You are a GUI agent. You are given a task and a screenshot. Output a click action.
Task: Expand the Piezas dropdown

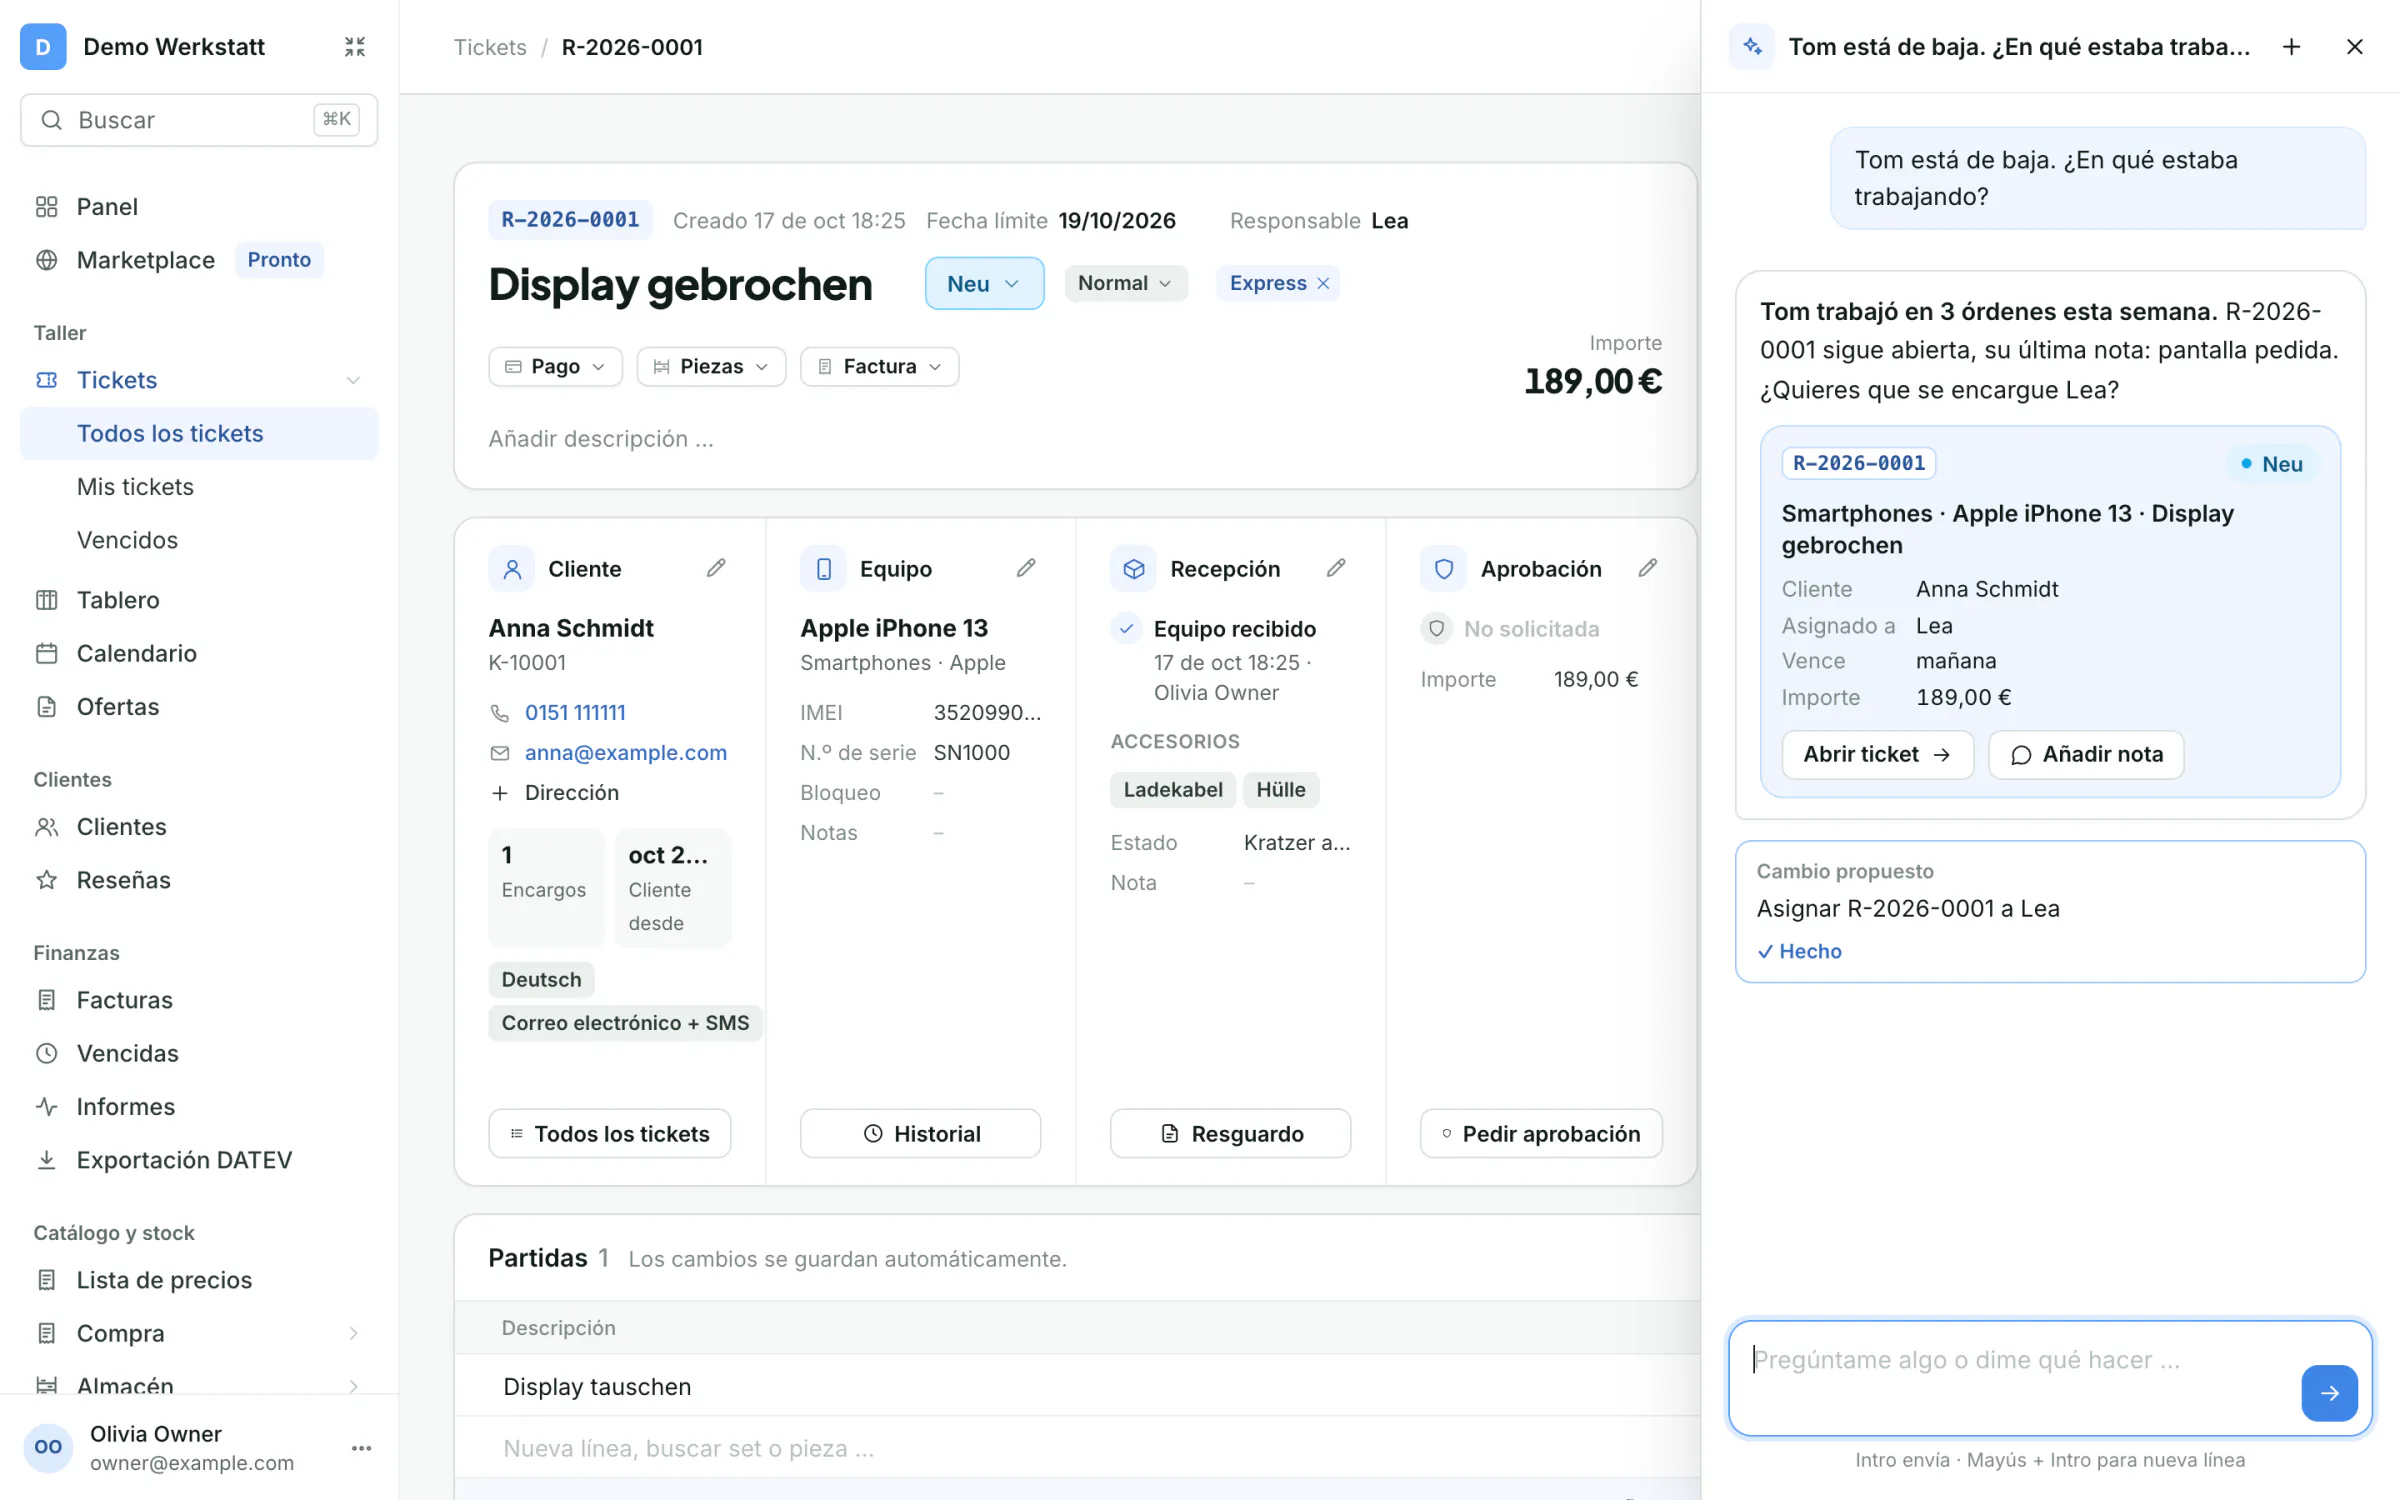710,366
